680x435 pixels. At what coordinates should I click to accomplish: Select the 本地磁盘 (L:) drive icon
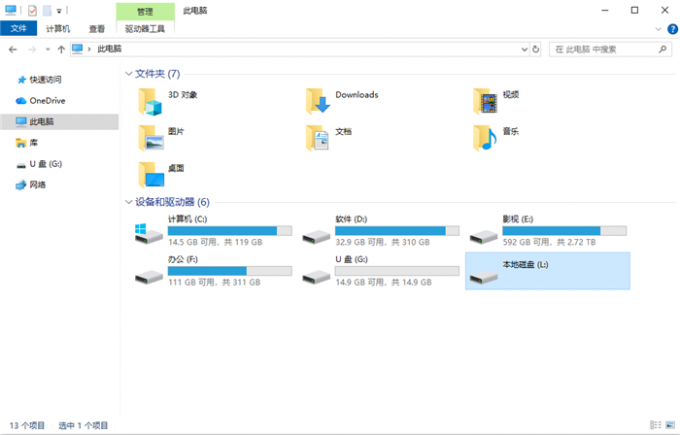484,277
